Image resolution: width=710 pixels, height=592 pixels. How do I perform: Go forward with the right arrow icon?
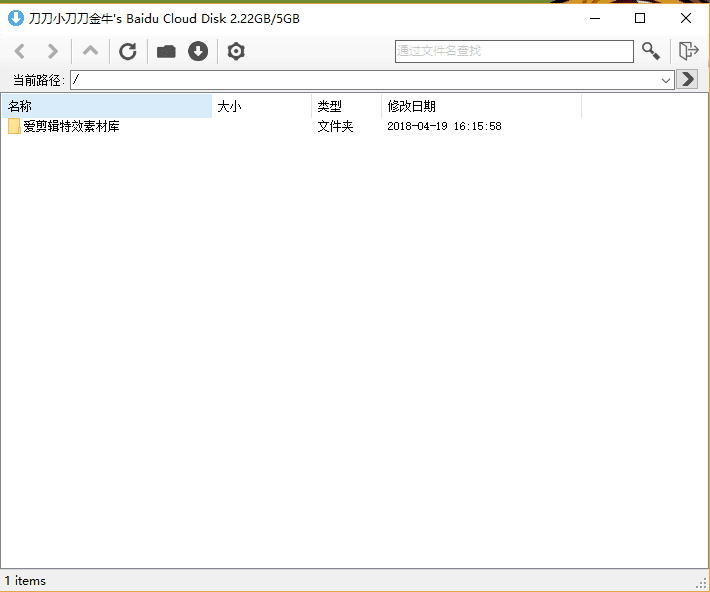53,51
